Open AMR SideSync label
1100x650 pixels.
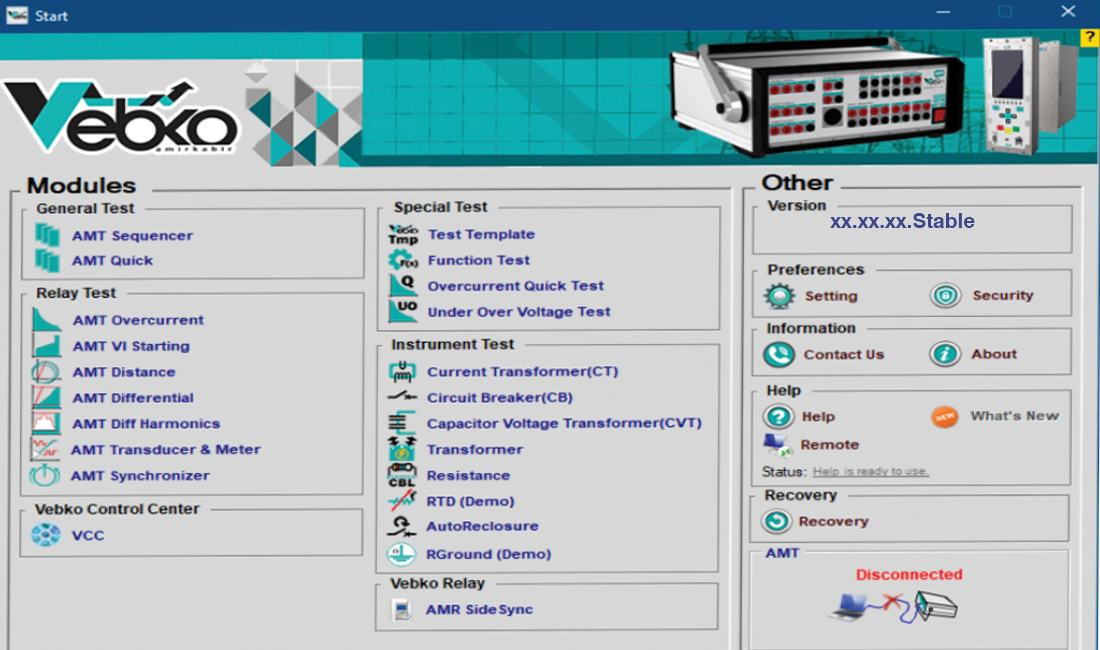tap(479, 609)
